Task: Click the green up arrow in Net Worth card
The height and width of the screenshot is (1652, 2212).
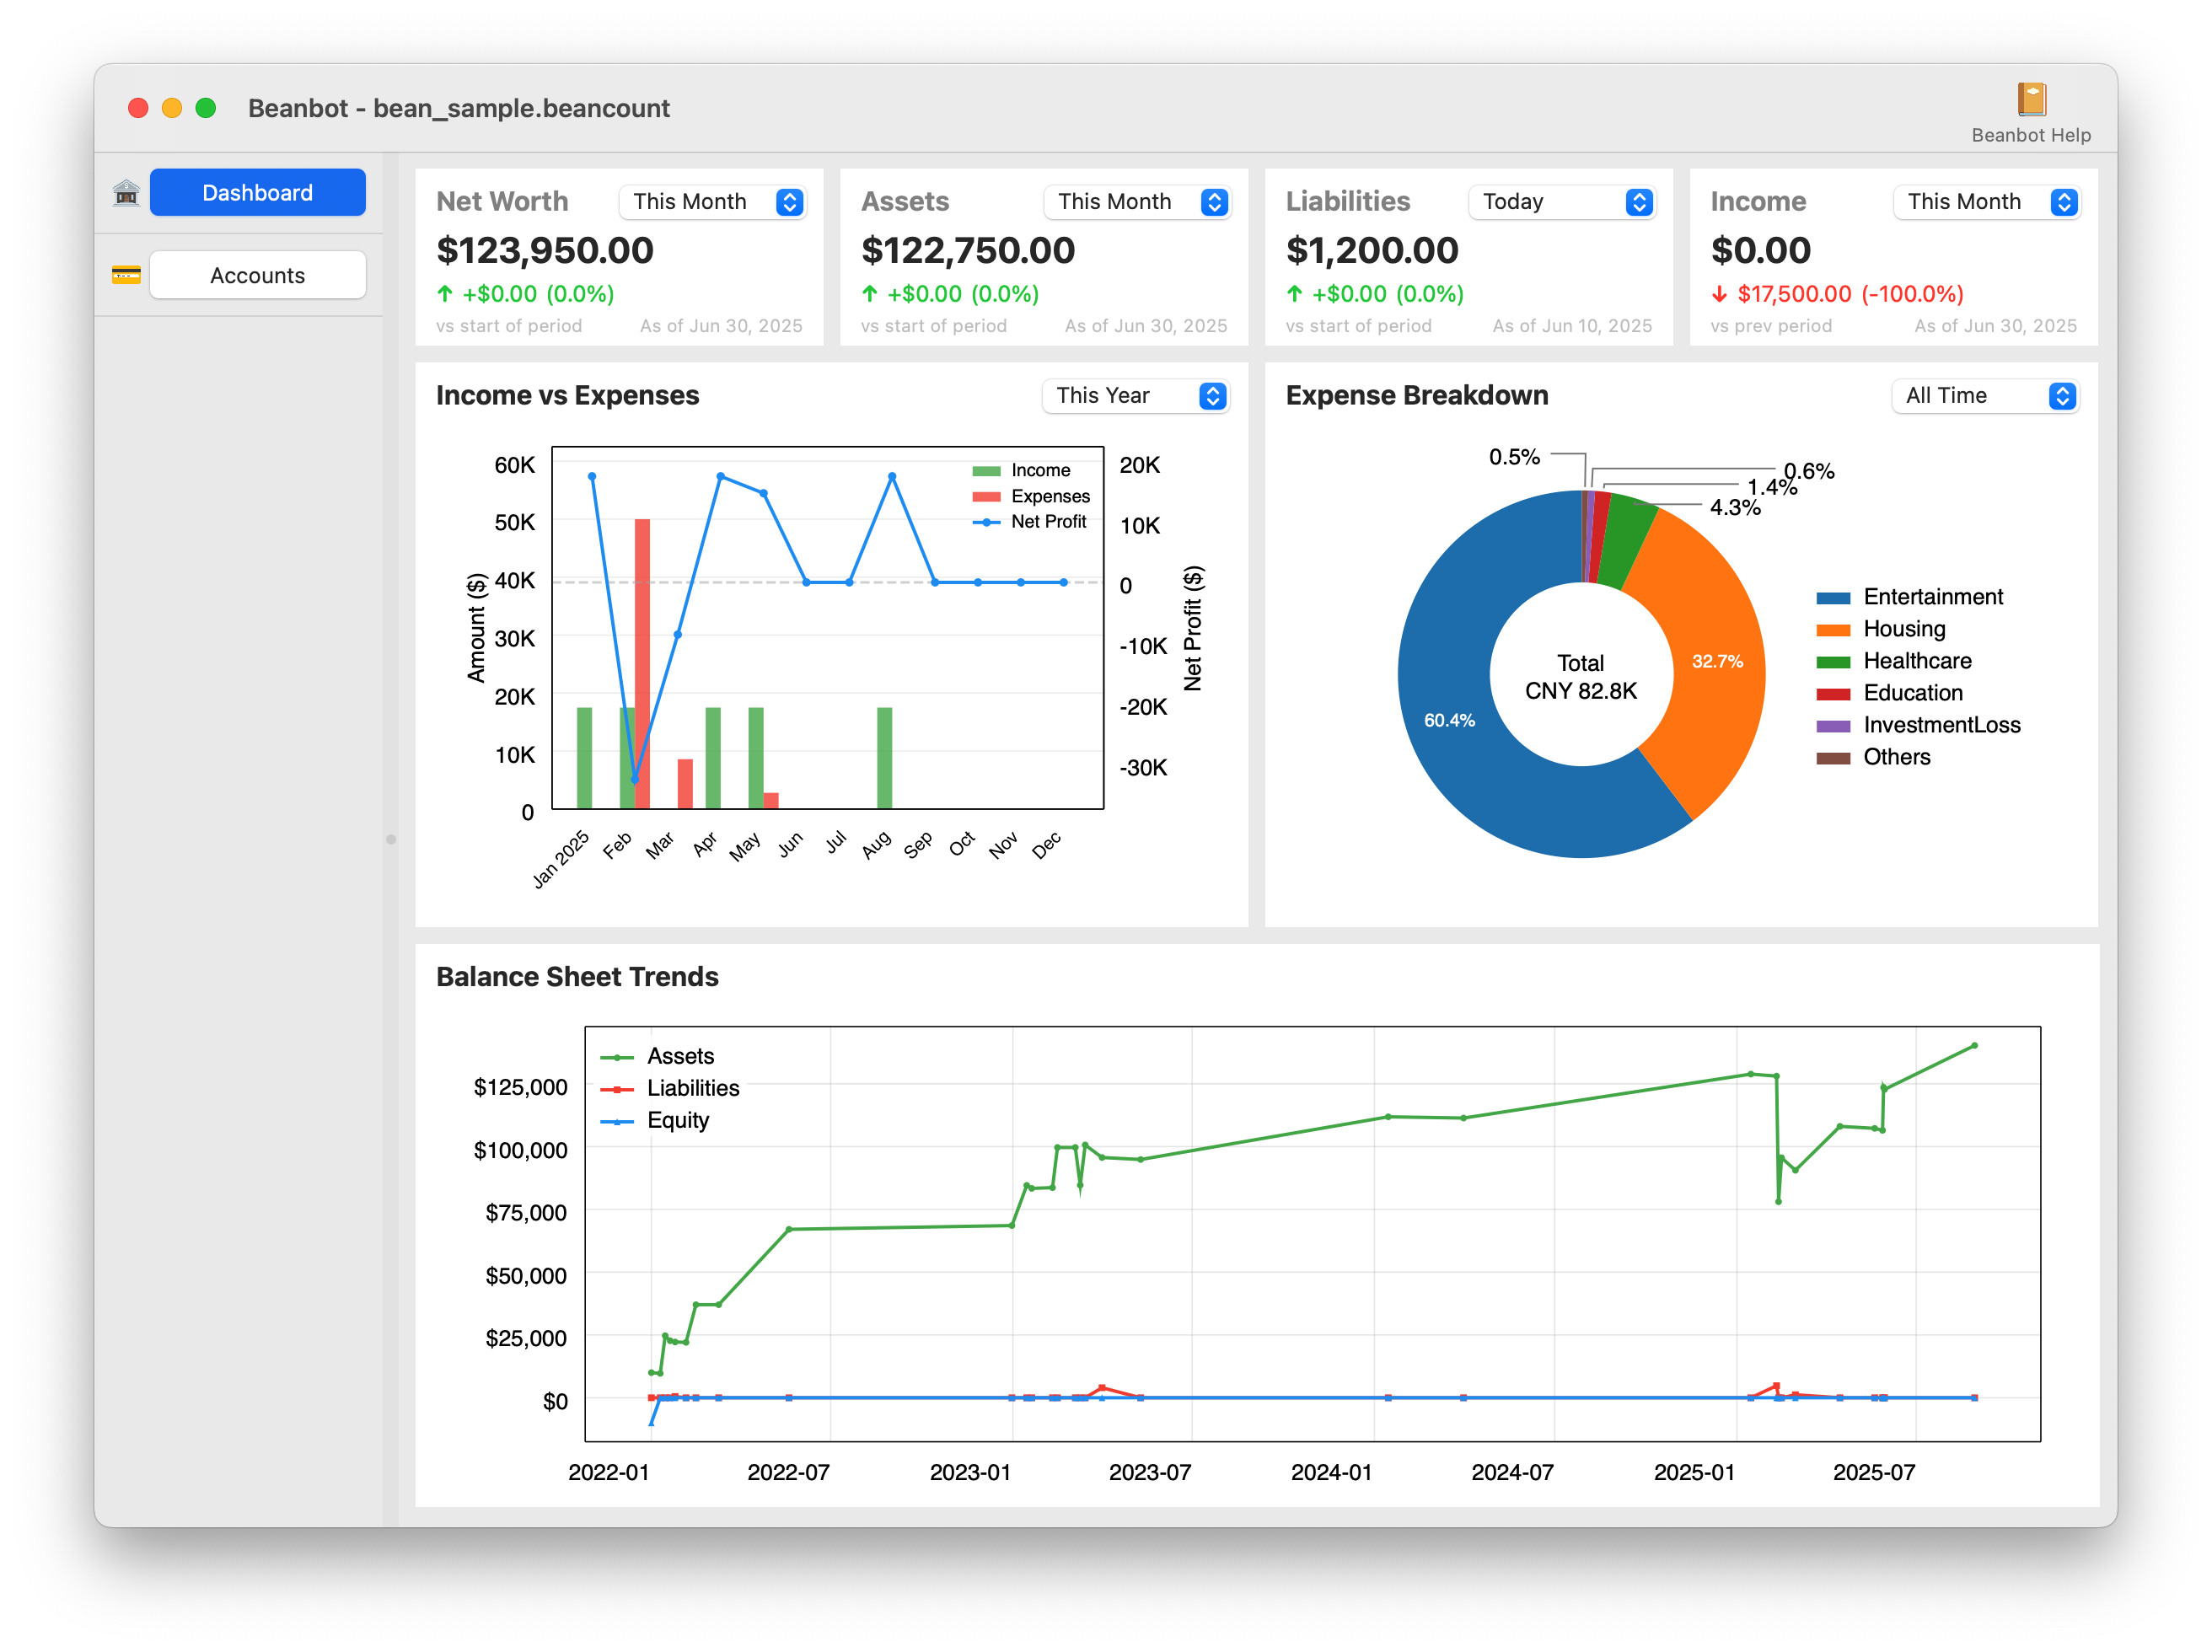Action: [x=445, y=294]
